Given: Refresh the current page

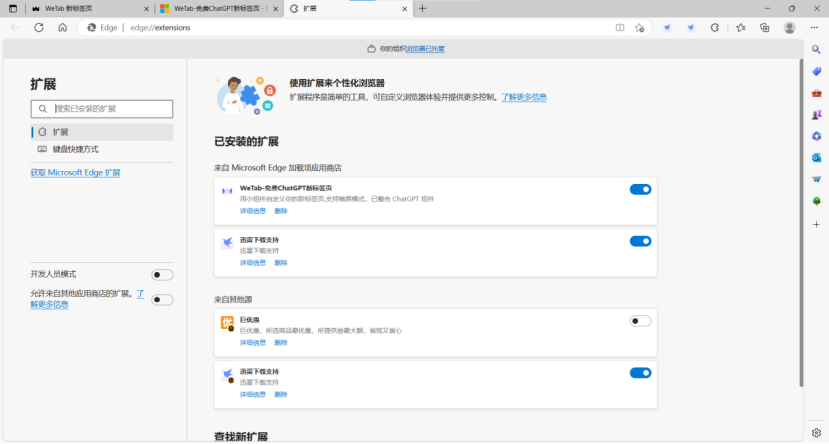Looking at the screenshot, I should pos(39,27).
